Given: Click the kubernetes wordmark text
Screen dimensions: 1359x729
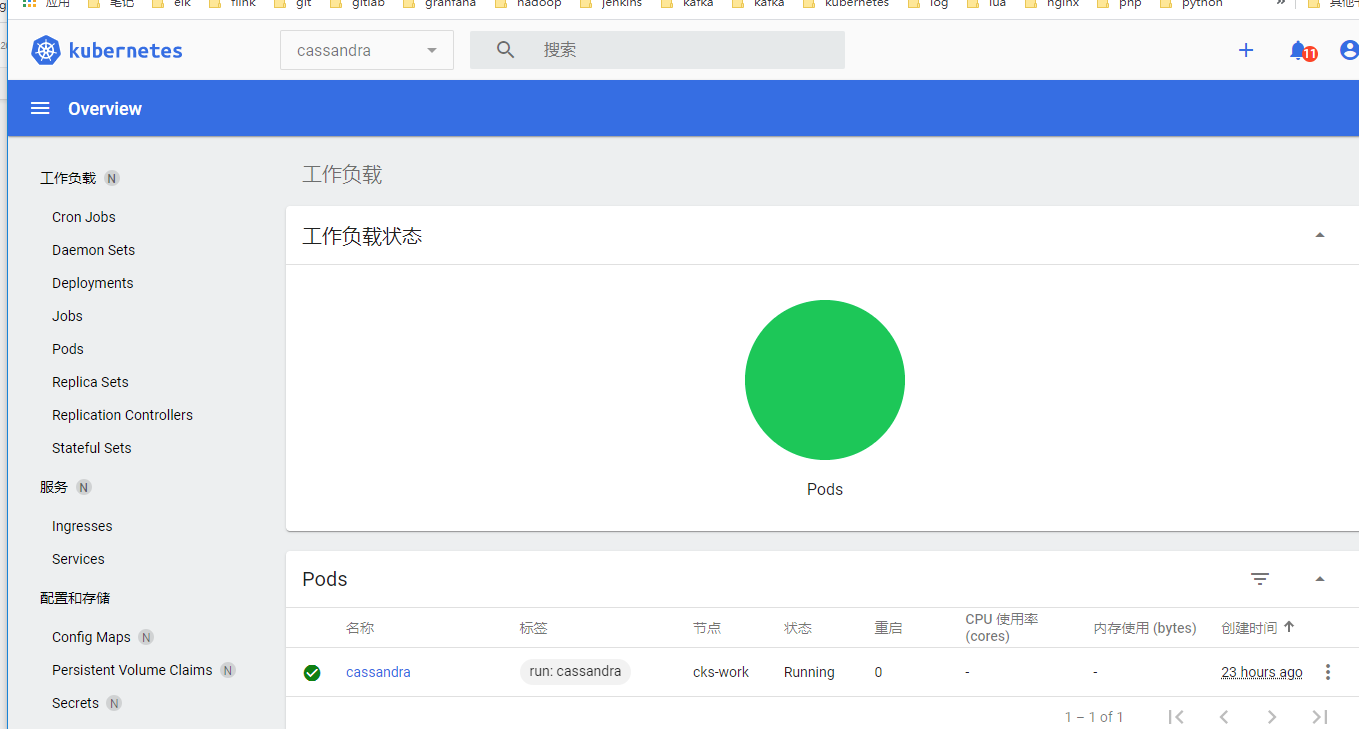Looking at the screenshot, I should point(125,50).
